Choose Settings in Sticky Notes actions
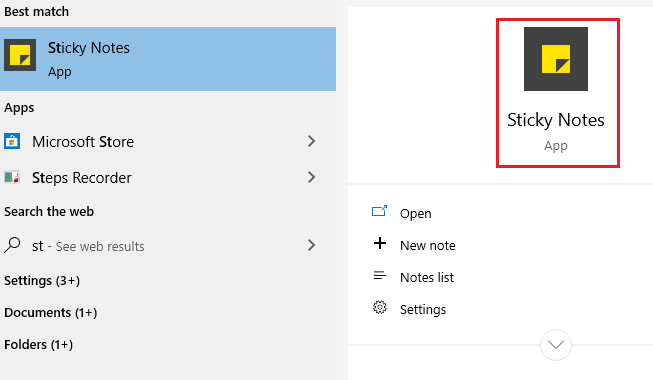Viewport: 653px width, 380px height. coord(423,310)
